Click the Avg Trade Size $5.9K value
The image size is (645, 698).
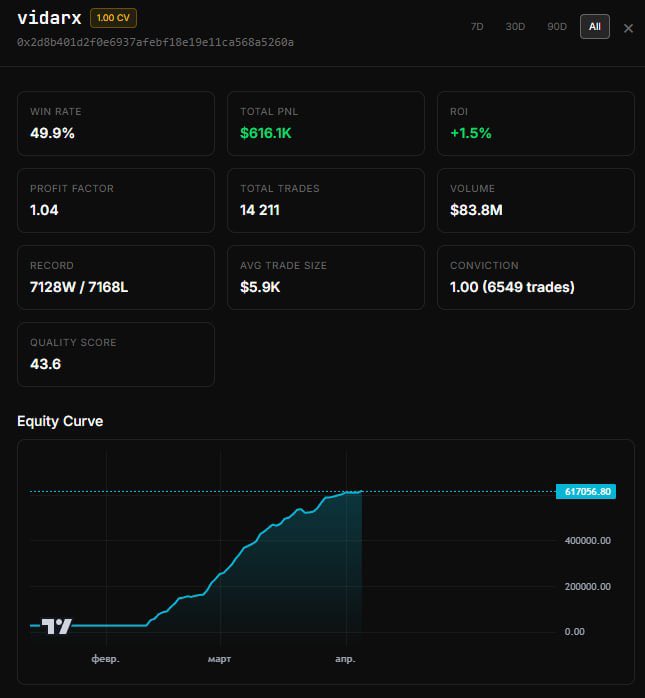click(260, 287)
